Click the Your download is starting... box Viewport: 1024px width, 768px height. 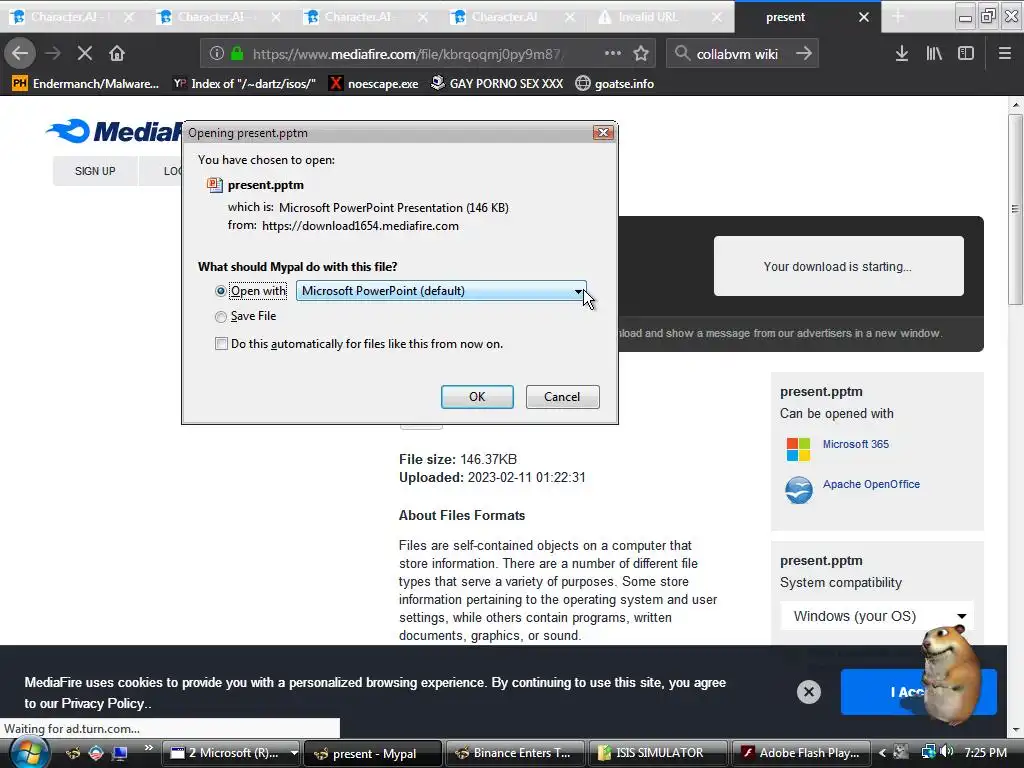[x=839, y=266]
